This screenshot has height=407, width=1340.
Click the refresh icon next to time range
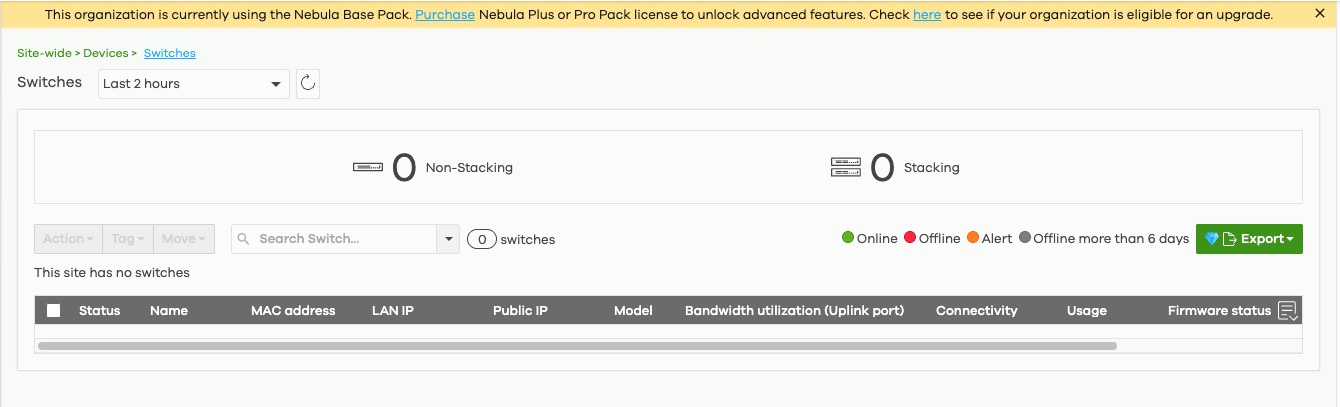[x=308, y=84]
